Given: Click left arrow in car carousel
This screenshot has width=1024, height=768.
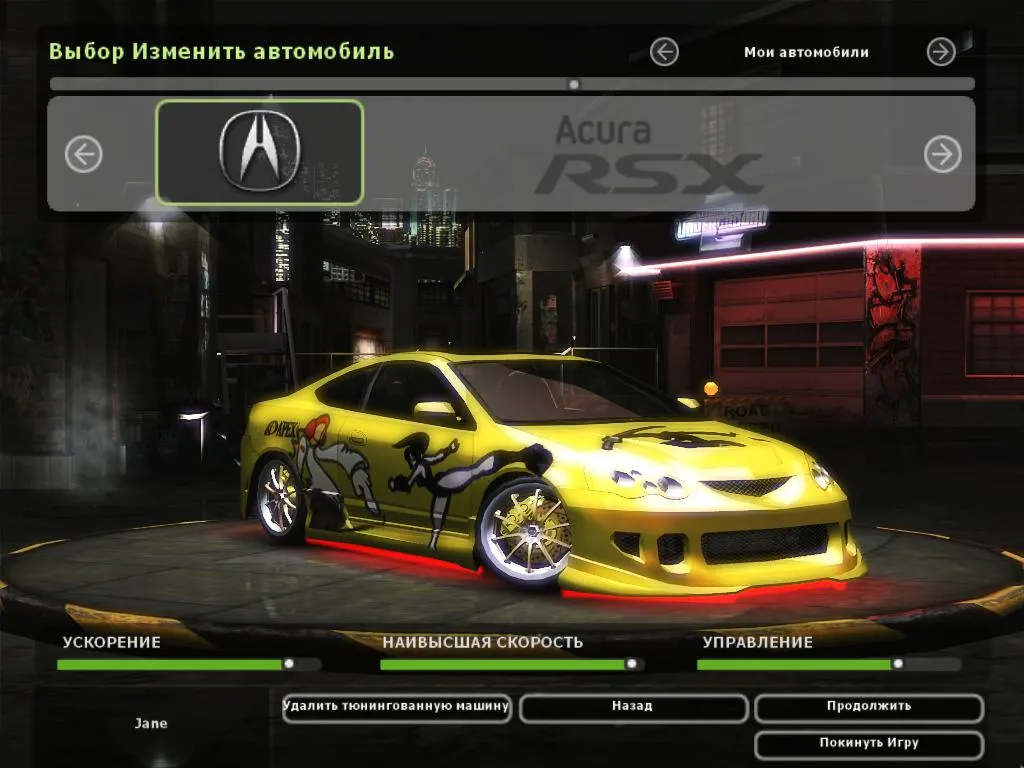Looking at the screenshot, I should pyautogui.click(x=84, y=154).
